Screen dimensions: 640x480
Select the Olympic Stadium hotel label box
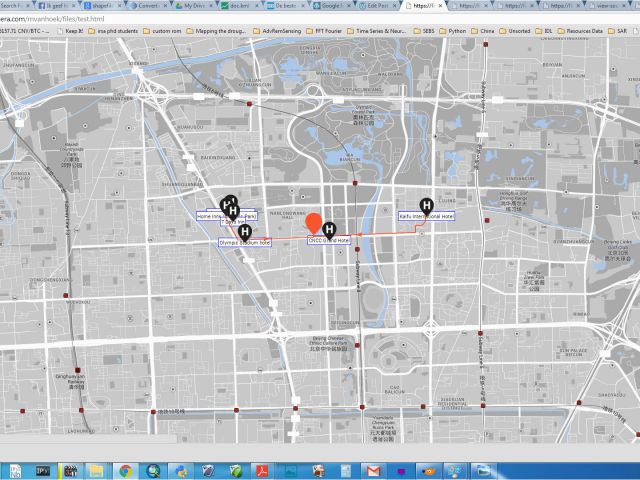(x=245, y=242)
